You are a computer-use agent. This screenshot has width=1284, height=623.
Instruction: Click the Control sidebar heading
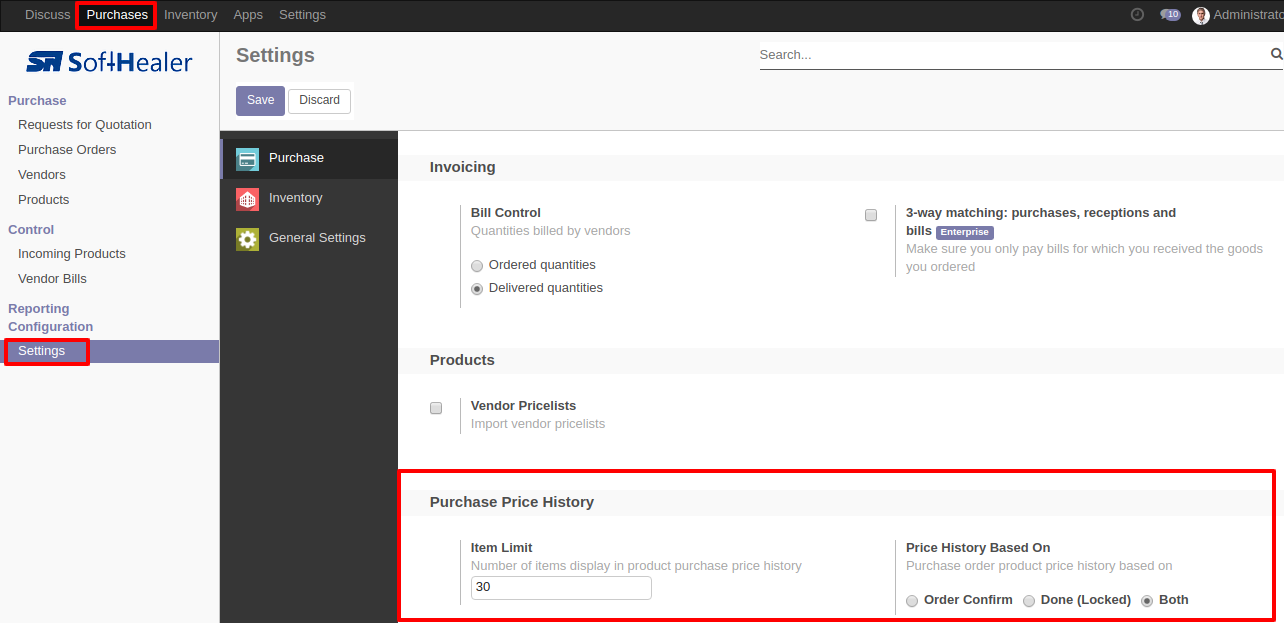click(31, 230)
